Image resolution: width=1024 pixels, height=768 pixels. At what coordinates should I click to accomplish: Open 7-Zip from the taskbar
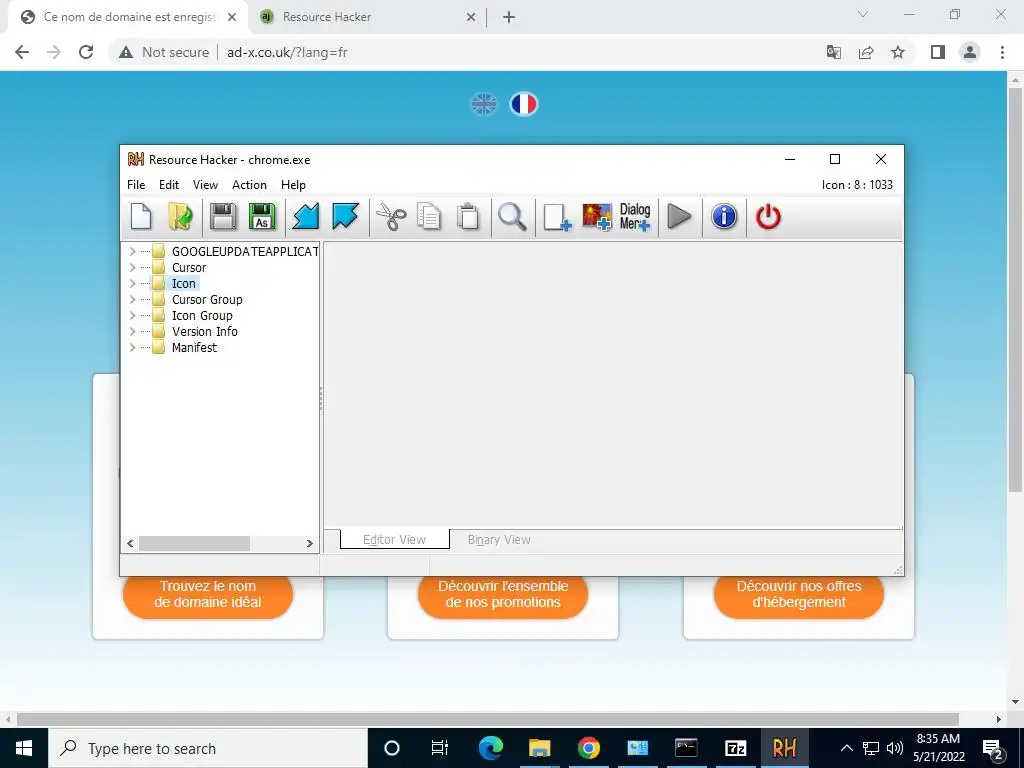coord(735,748)
